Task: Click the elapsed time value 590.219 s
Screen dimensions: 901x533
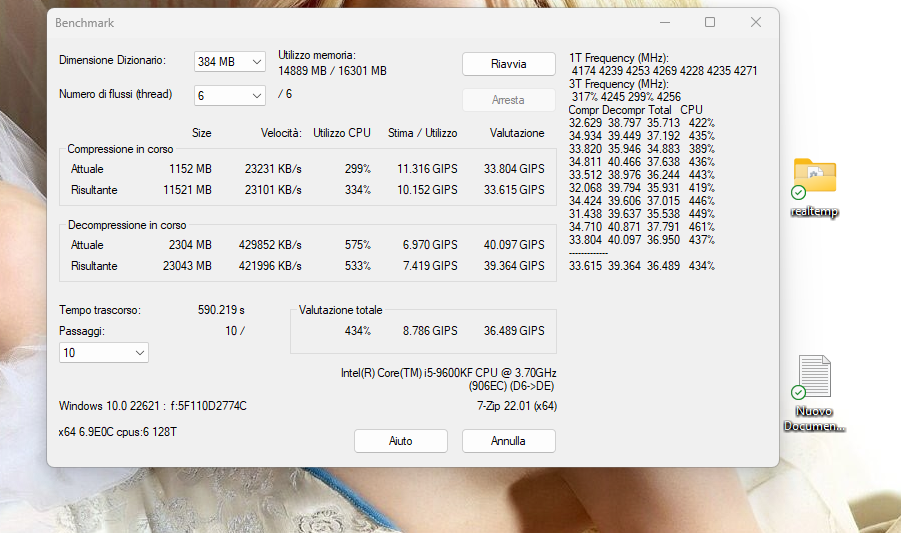Action: (221, 310)
